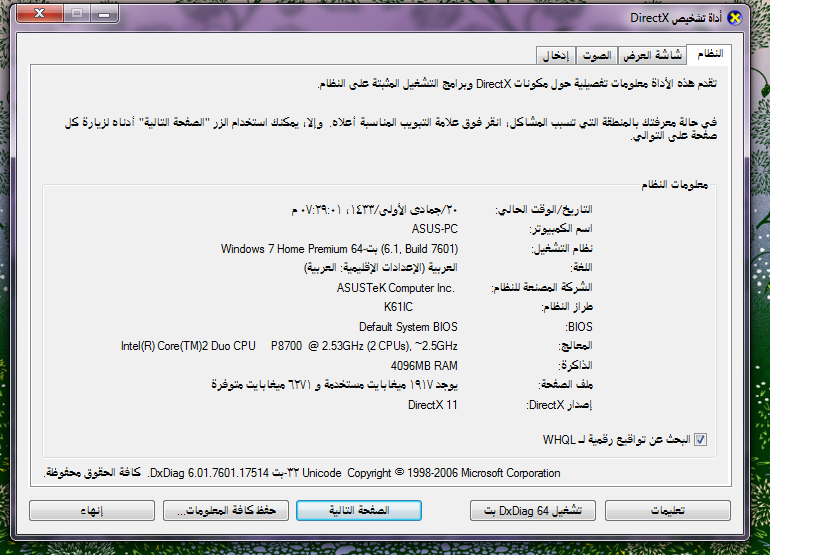Switch to the النظام tab
The height and width of the screenshot is (555, 819).
coord(709,54)
